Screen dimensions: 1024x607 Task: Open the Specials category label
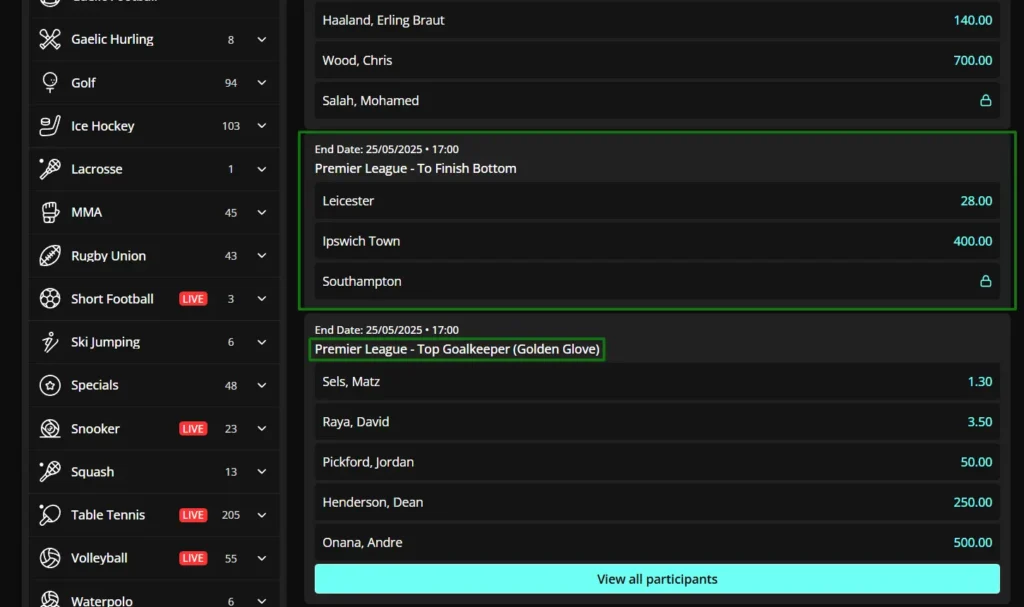click(x=95, y=386)
